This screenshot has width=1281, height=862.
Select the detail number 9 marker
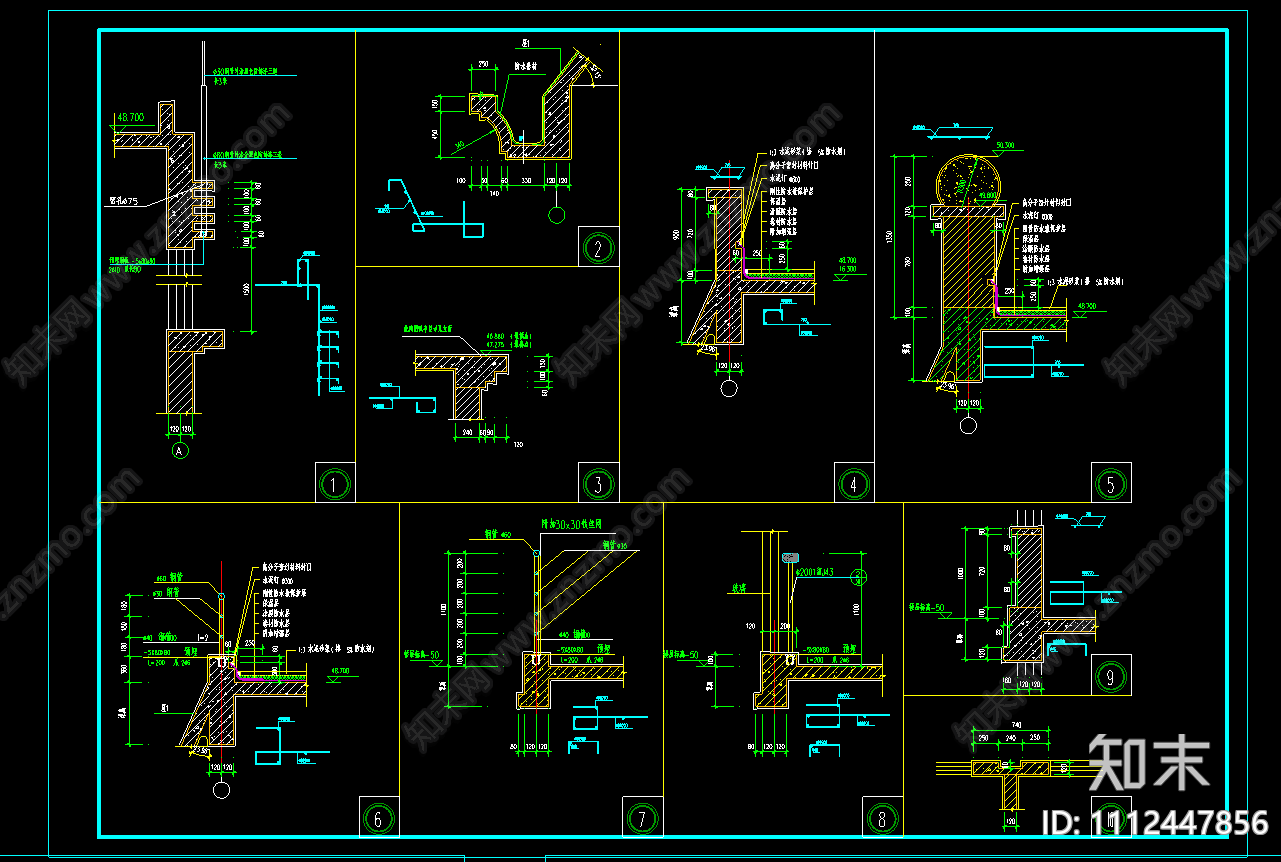(1111, 676)
